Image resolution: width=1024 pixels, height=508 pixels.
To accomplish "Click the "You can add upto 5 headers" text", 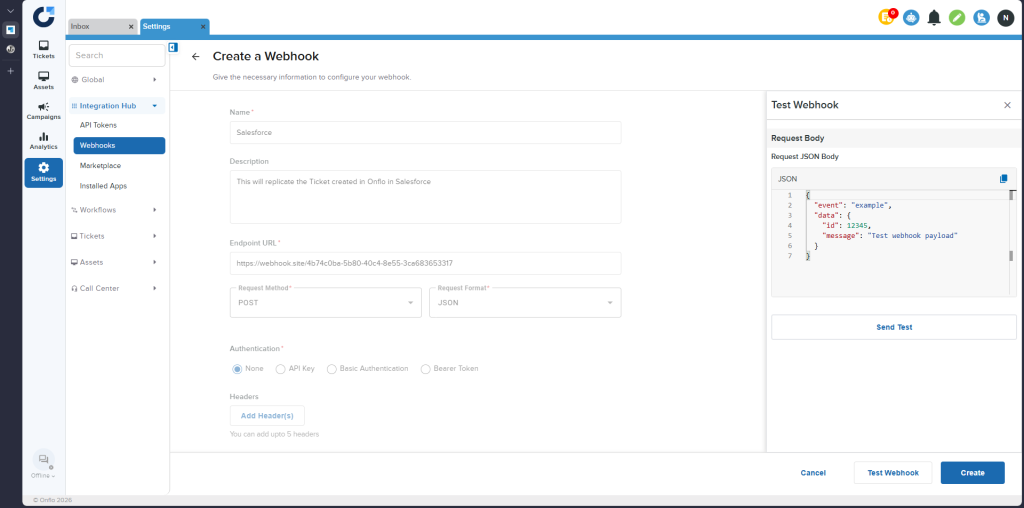I will (x=274, y=434).
